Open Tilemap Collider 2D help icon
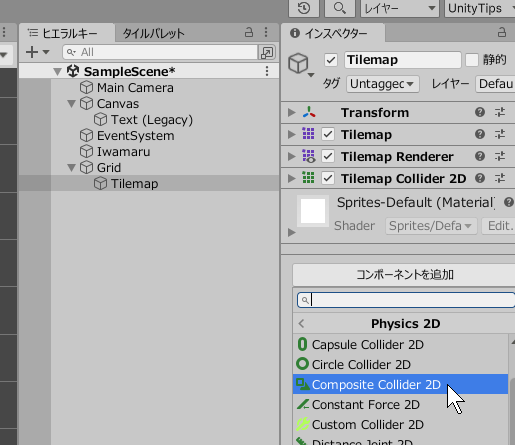515x445 pixels. click(480, 178)
